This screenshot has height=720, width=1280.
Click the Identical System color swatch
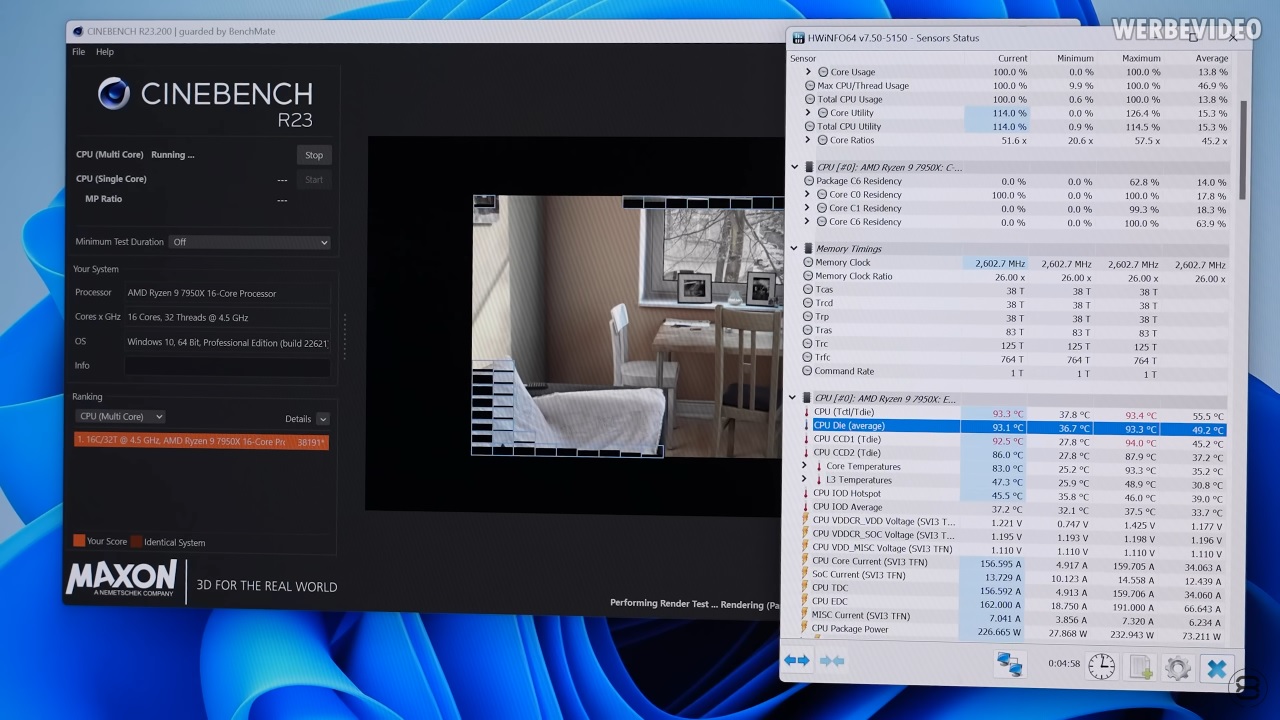(x=136, y=542)
